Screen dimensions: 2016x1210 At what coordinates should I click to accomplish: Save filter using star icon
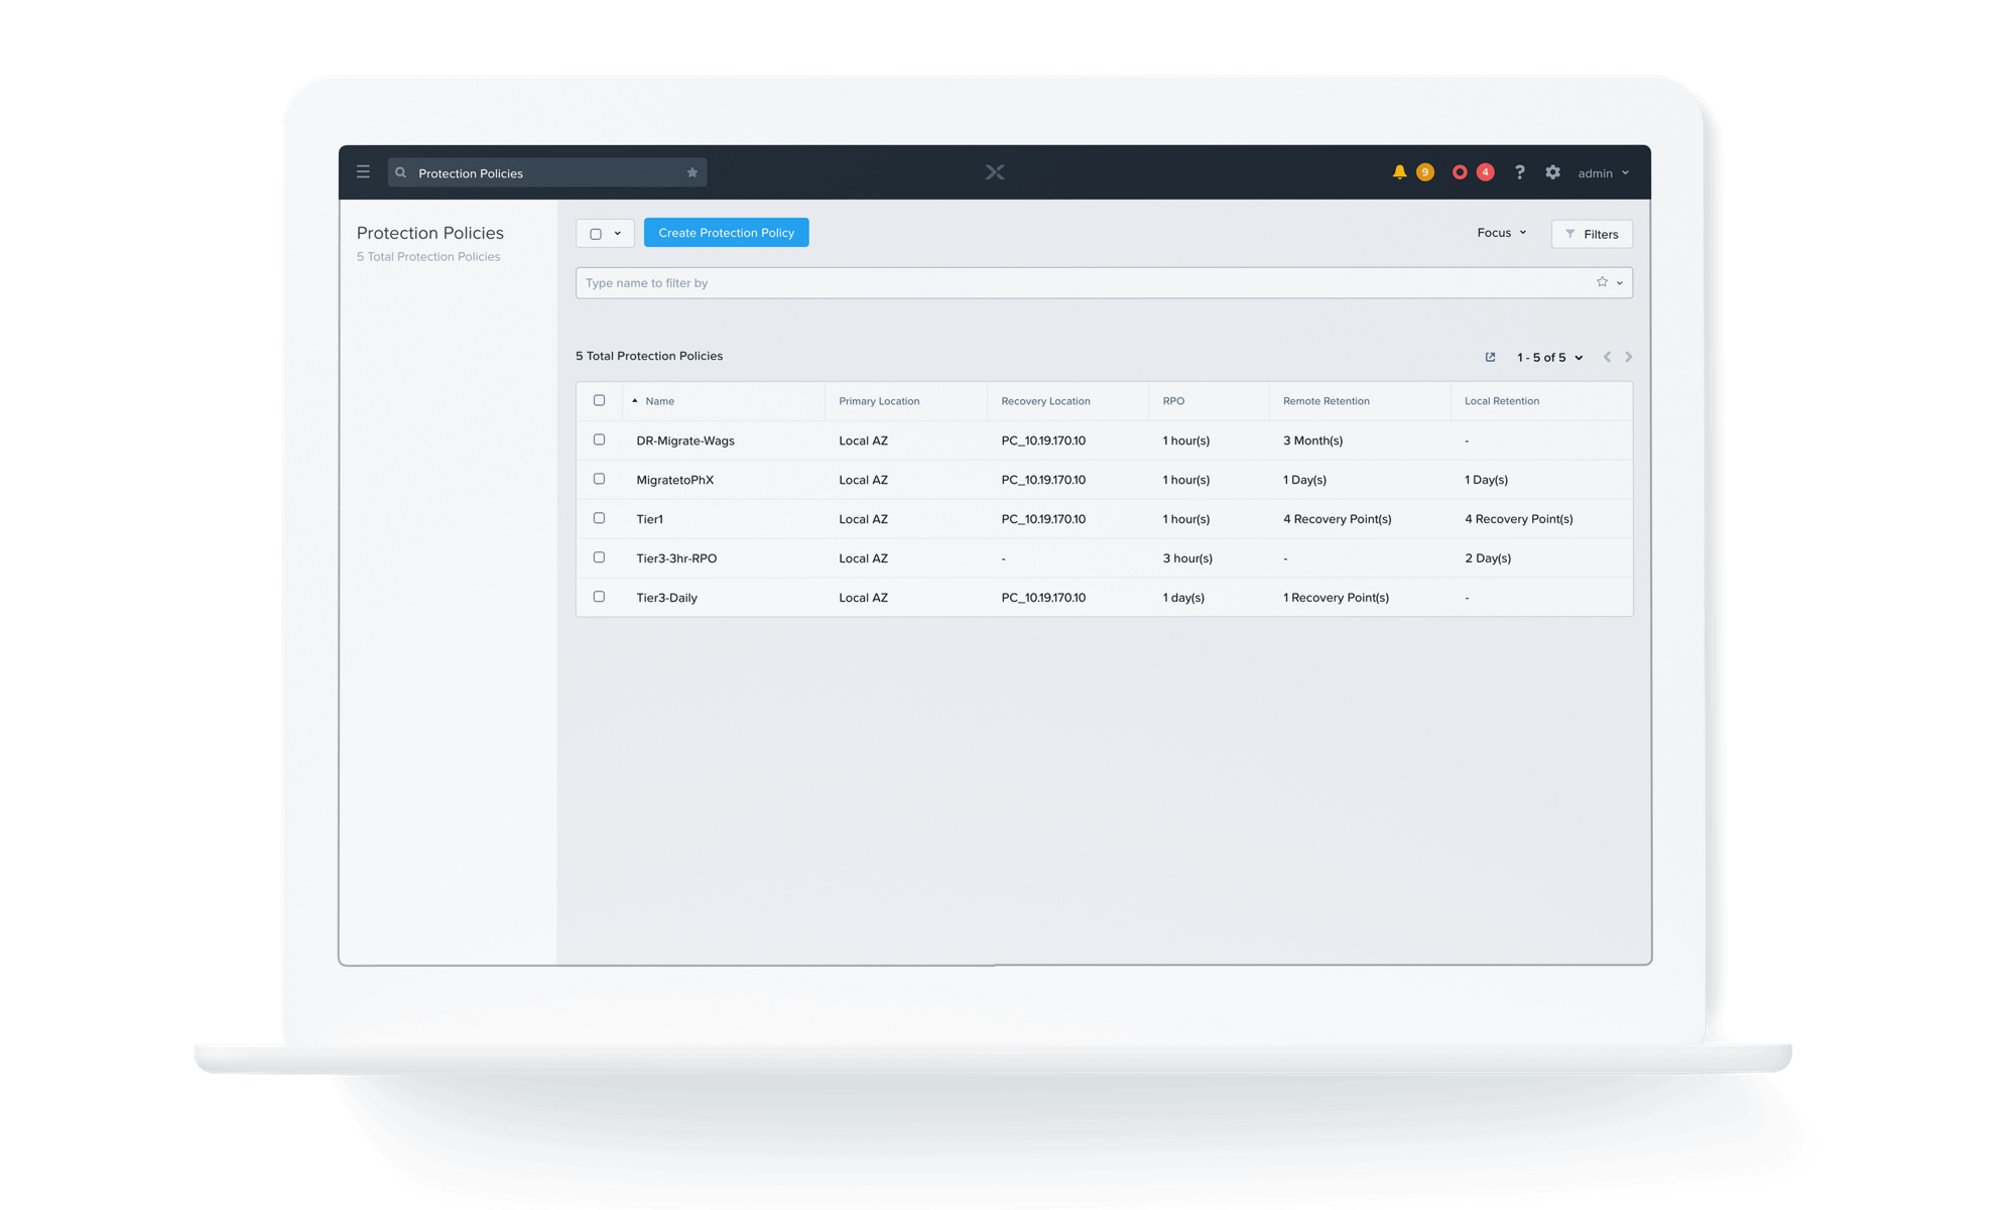coord(1602,282)
